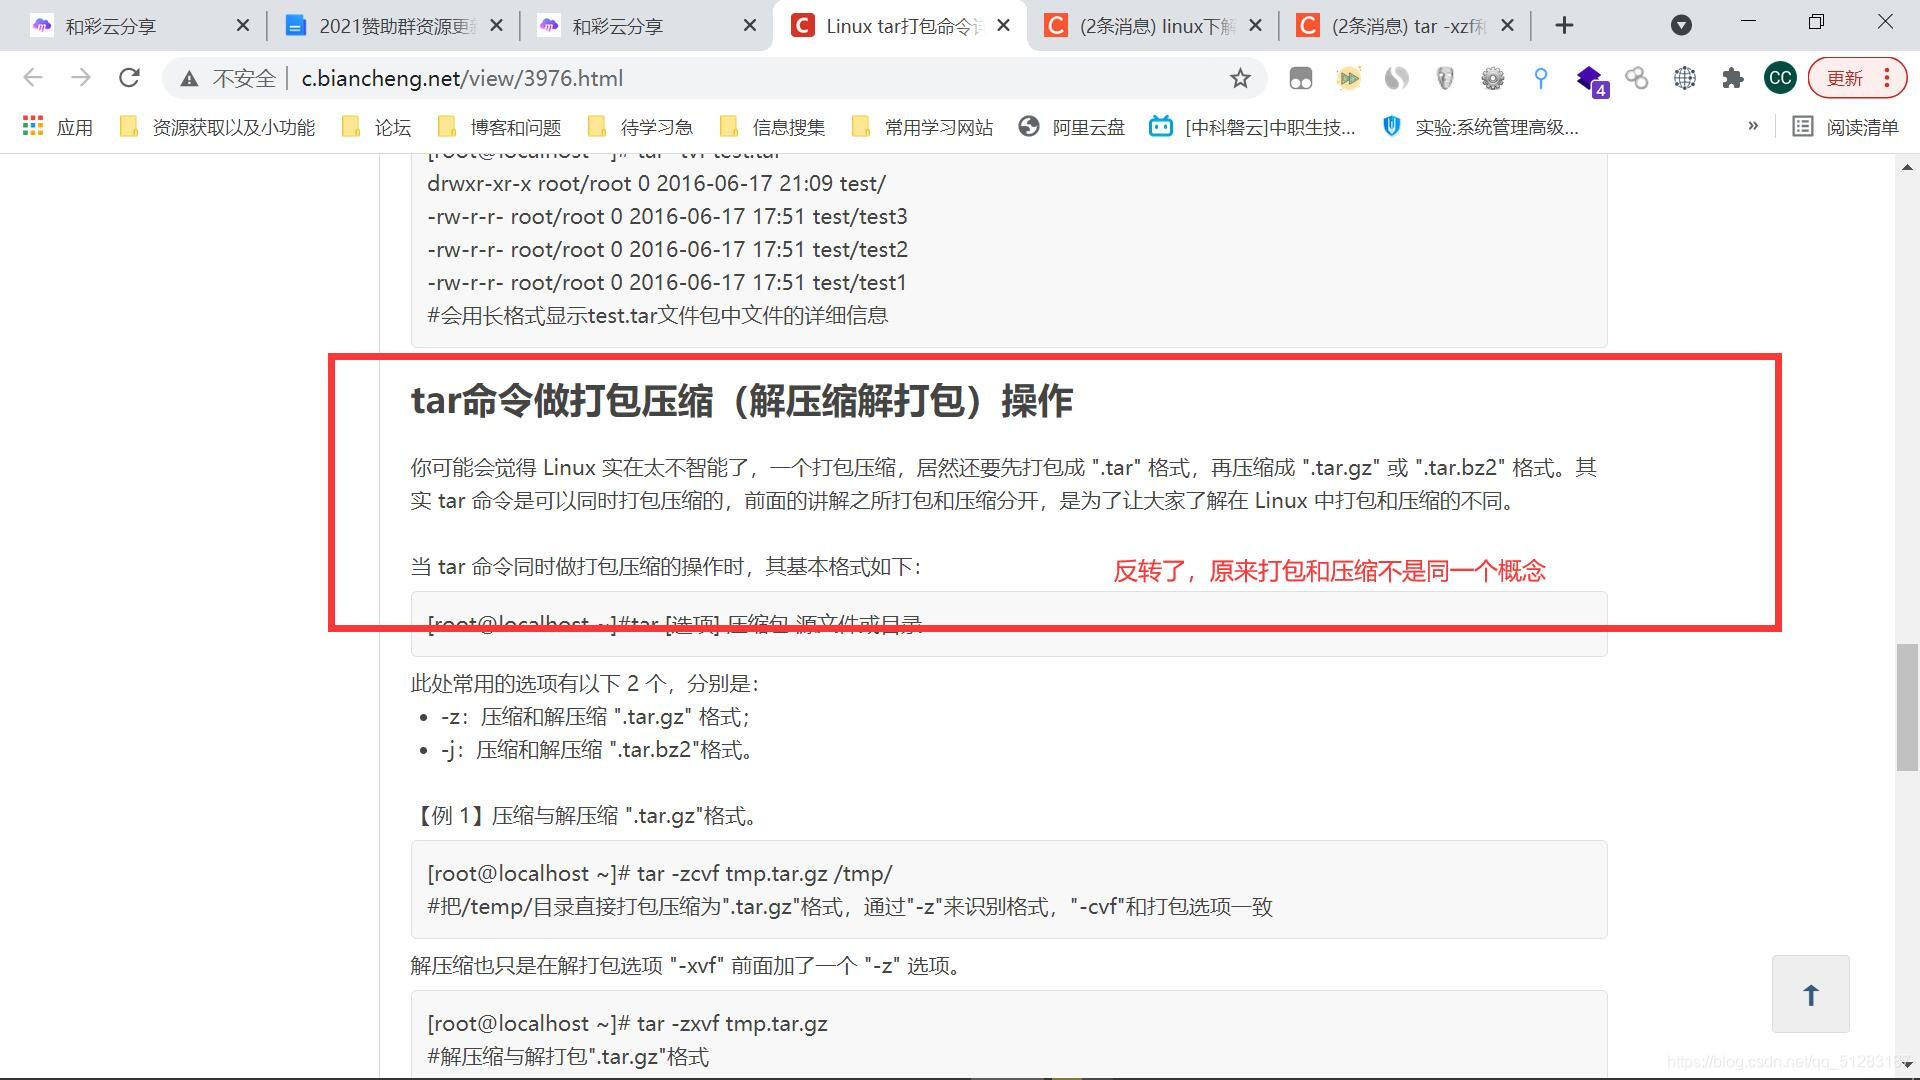Click the scrollbar down arrow
Screen dimensions: 1920x1080
point(1907,1065)
